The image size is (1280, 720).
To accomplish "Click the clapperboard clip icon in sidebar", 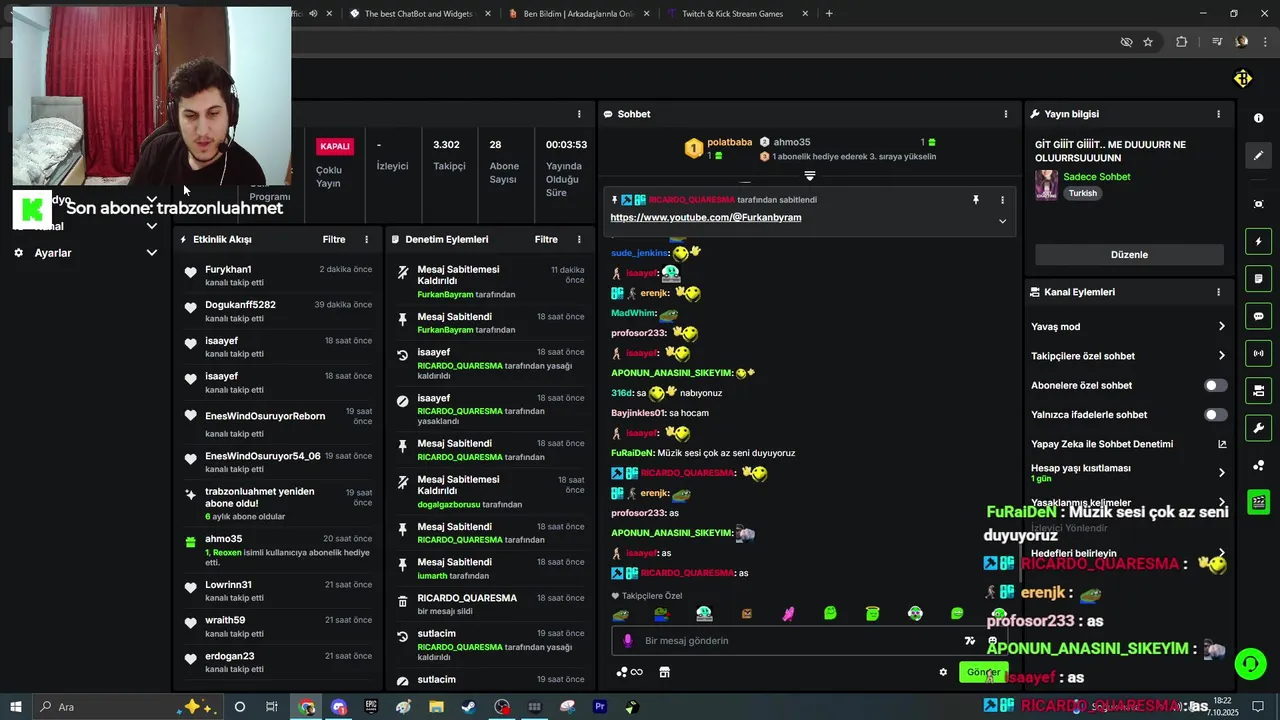I will coord(1258,502).
